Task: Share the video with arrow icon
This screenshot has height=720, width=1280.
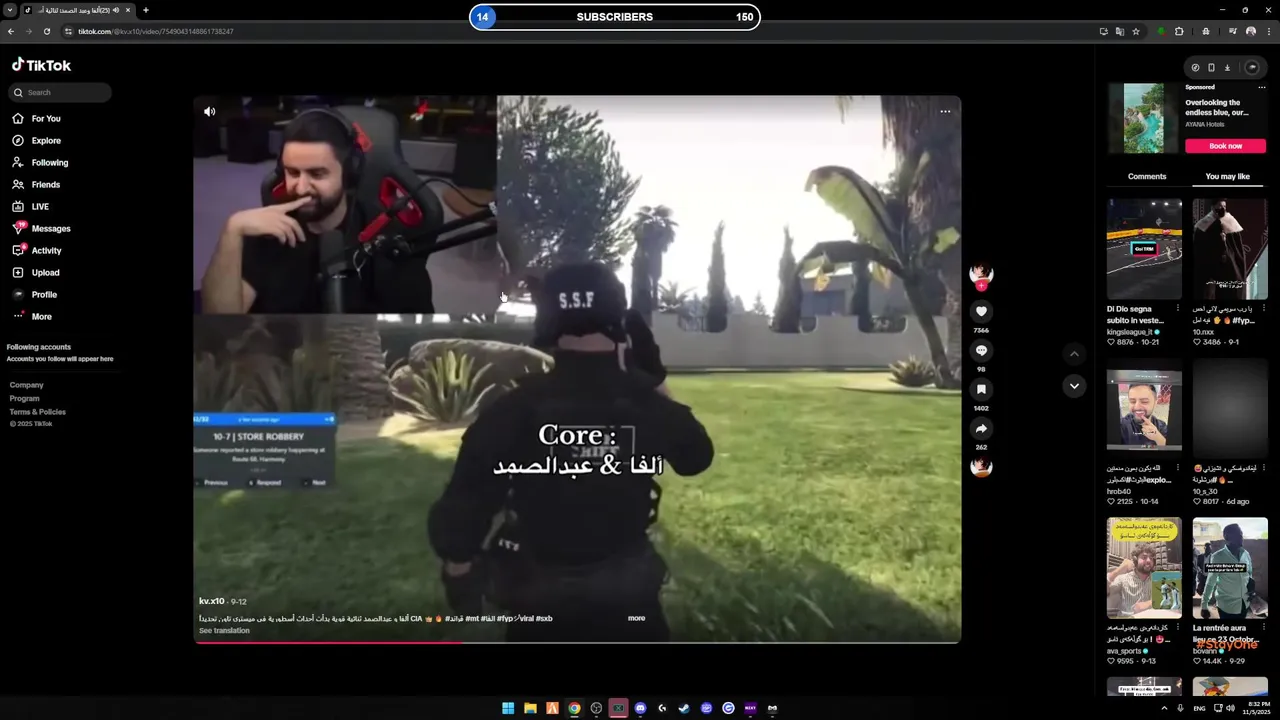Action: [x=981, y=428]
